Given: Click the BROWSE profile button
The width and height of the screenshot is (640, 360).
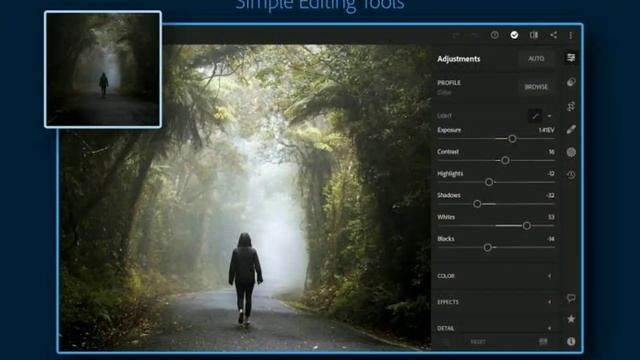Looking at the screenshot, I should click(x=536, y=87).
